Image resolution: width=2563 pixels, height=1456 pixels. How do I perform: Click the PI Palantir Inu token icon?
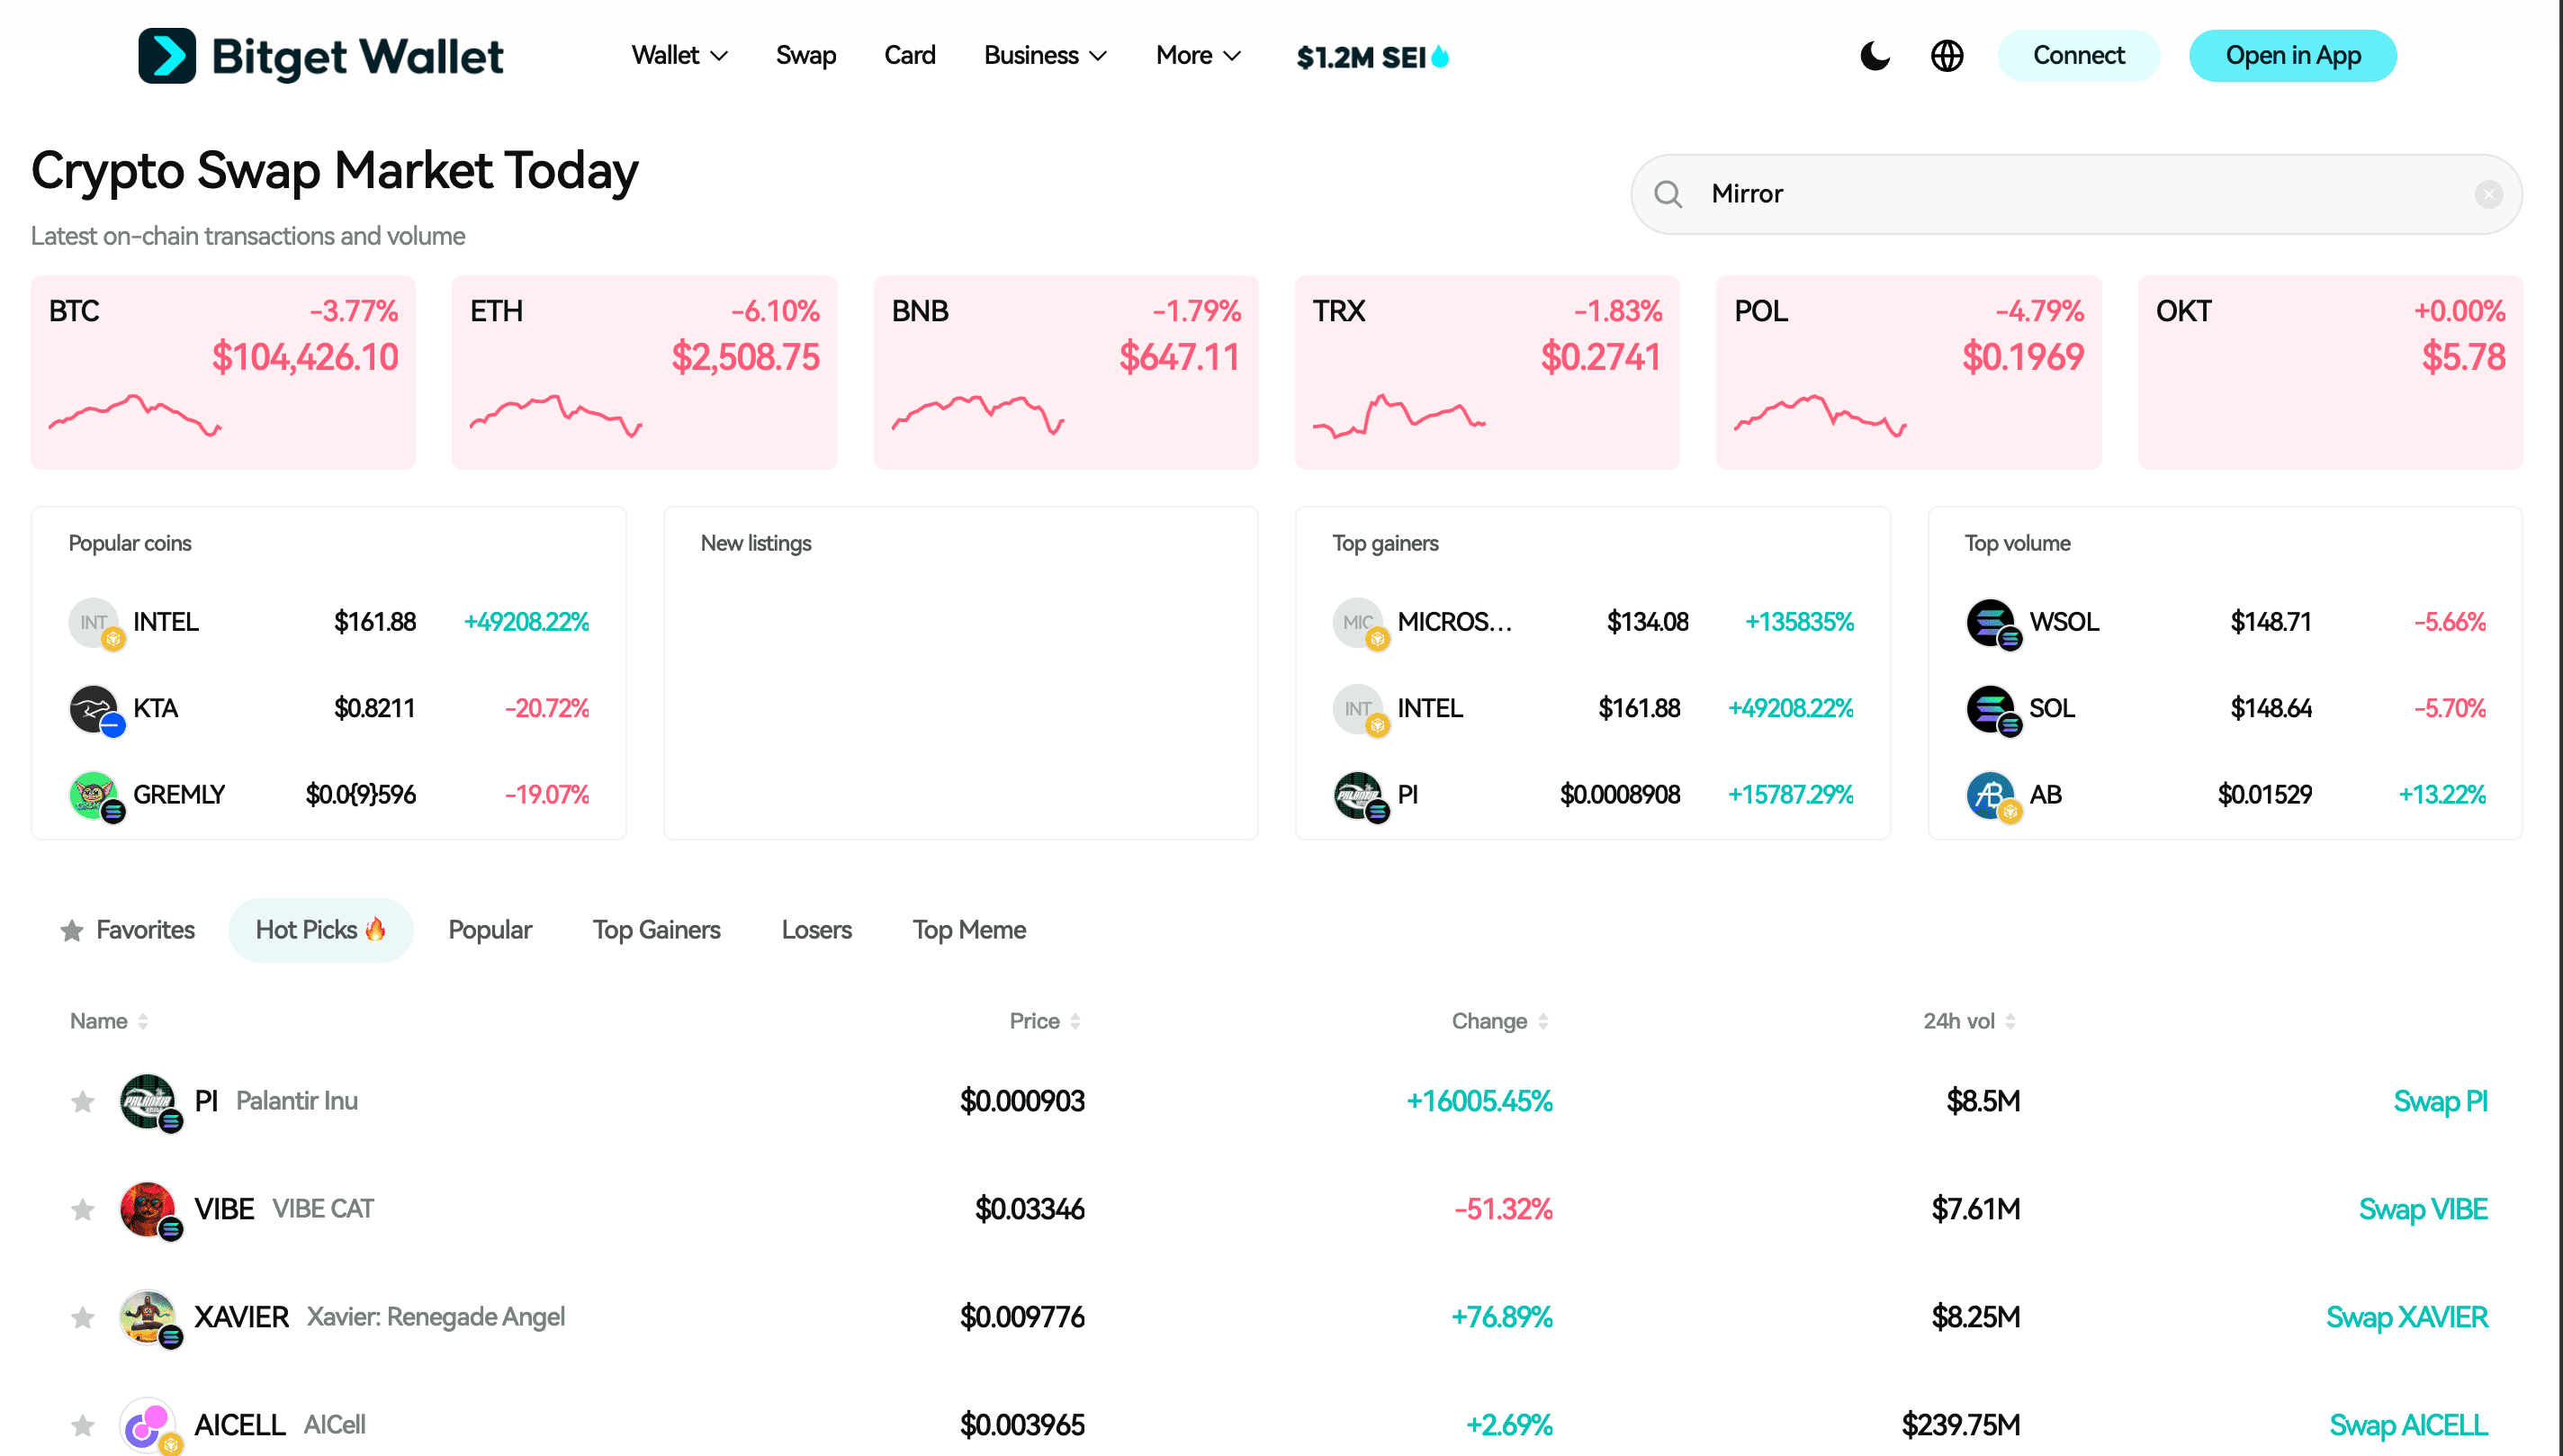point(149,1102)
